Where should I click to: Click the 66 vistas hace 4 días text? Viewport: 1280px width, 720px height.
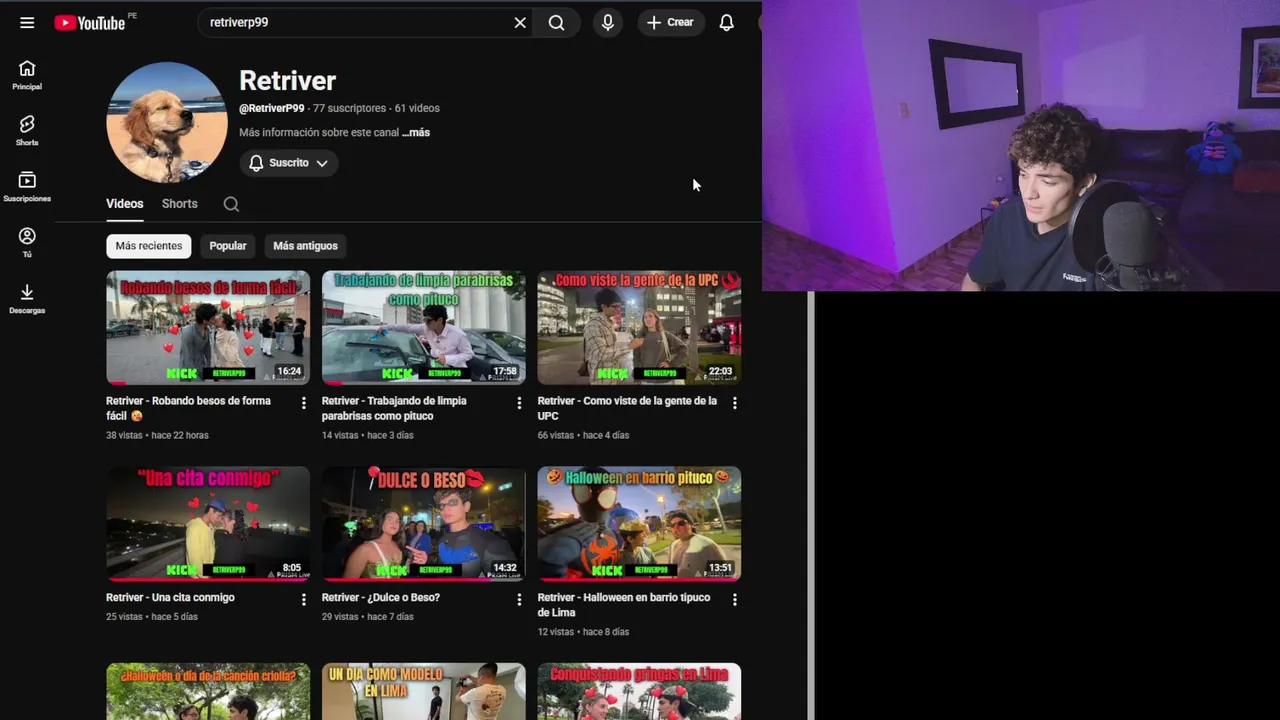point(584,435)
